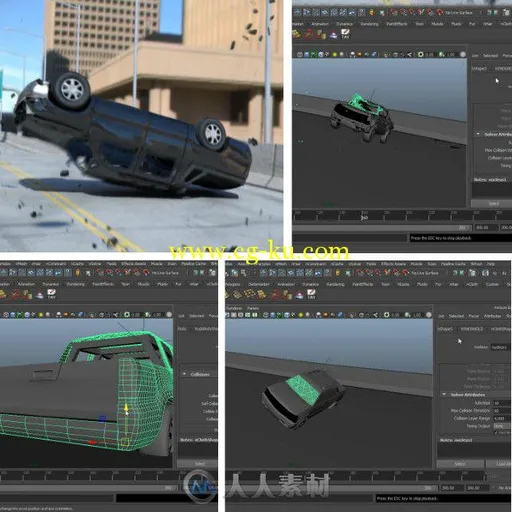Click yellow Y-axis move handle on truck wireframe
This screenshot has width=512, height=512.
(126, 407)
